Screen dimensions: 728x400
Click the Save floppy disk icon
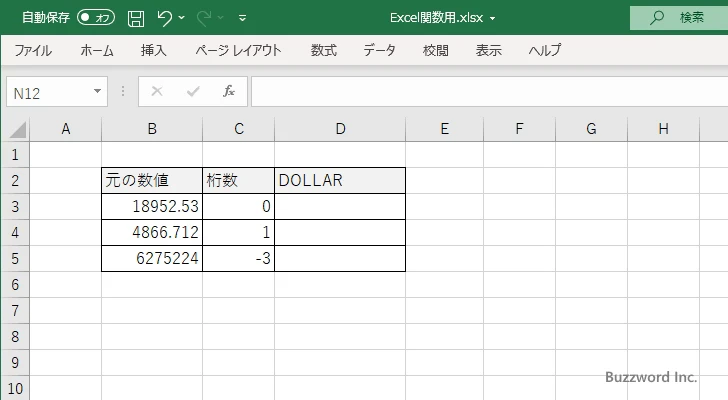(x=136, y=19)
